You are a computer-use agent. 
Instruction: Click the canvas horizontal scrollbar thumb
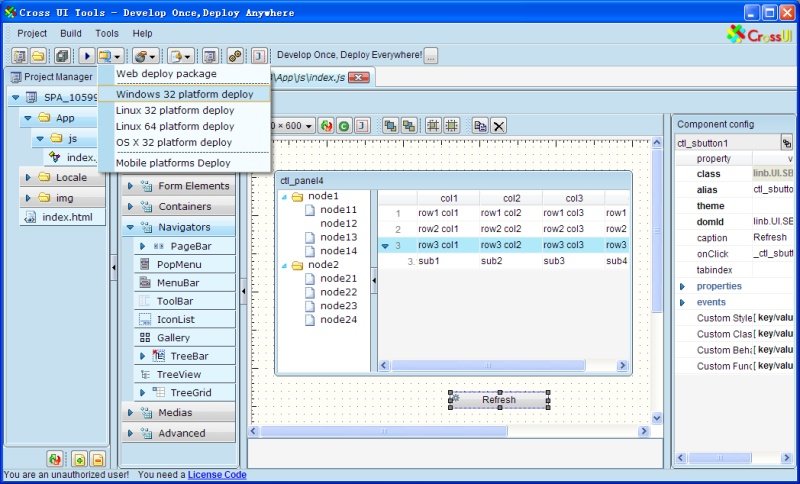pyautogui.click(x=384, y=432)
